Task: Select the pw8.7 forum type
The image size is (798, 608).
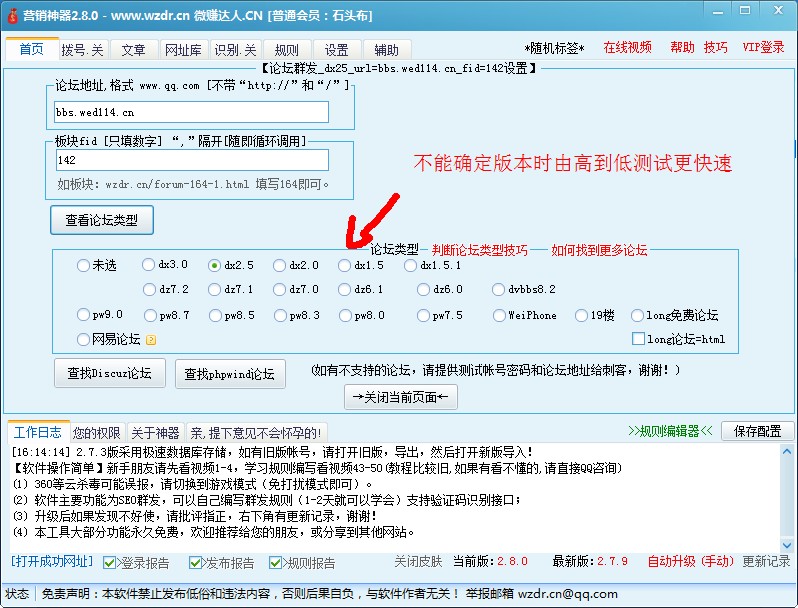Action: point(167,315)
